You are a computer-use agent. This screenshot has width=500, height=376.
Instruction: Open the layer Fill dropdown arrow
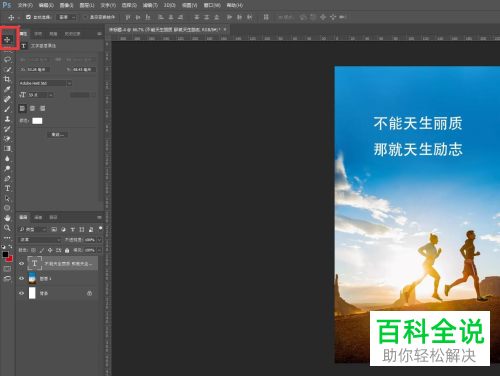(100, 250)
